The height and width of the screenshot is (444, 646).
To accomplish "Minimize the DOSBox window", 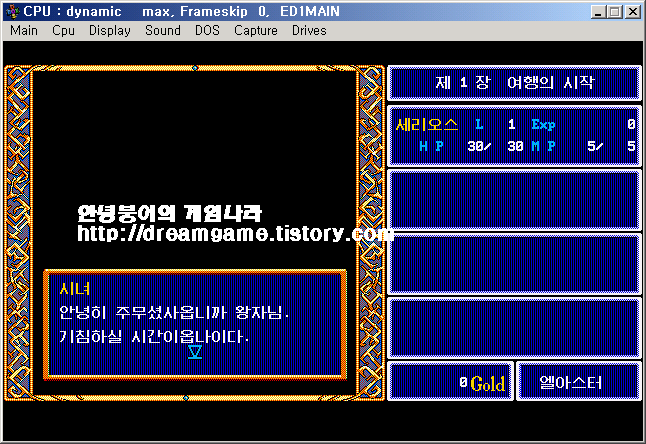I will [598, 12].
